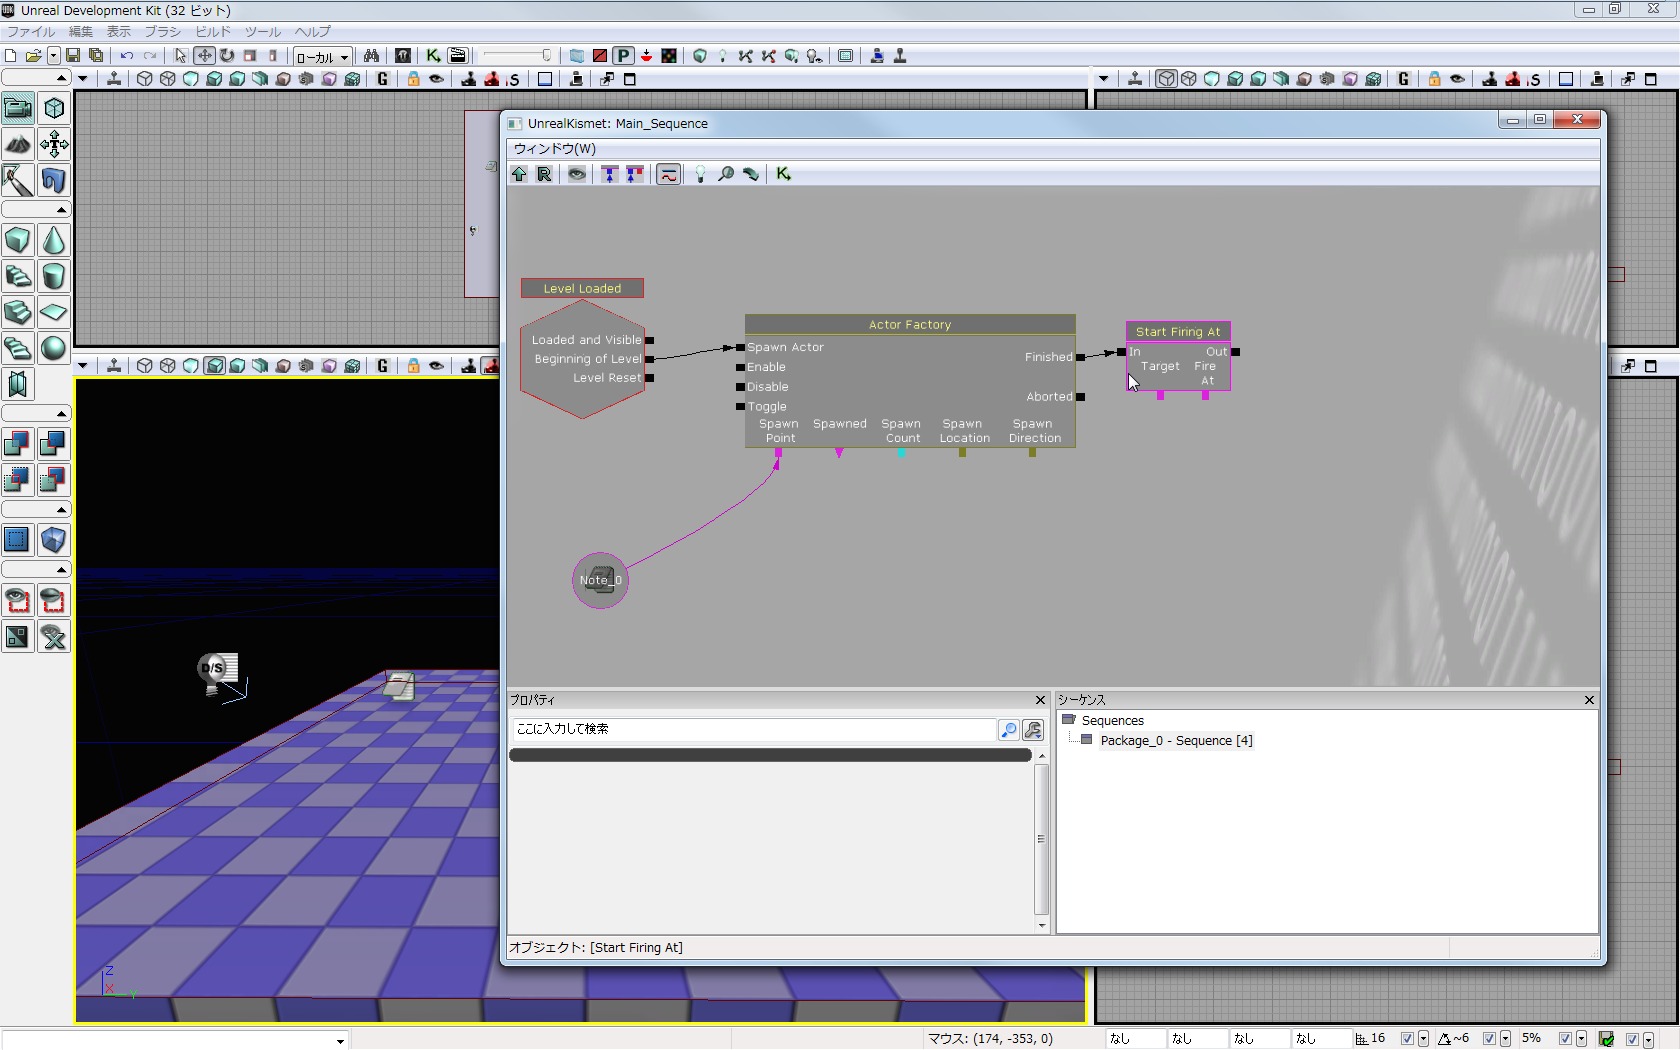Select the Actor Factory node header
Viewport: 1680px width, 1050px height.
tap(909, 325)
